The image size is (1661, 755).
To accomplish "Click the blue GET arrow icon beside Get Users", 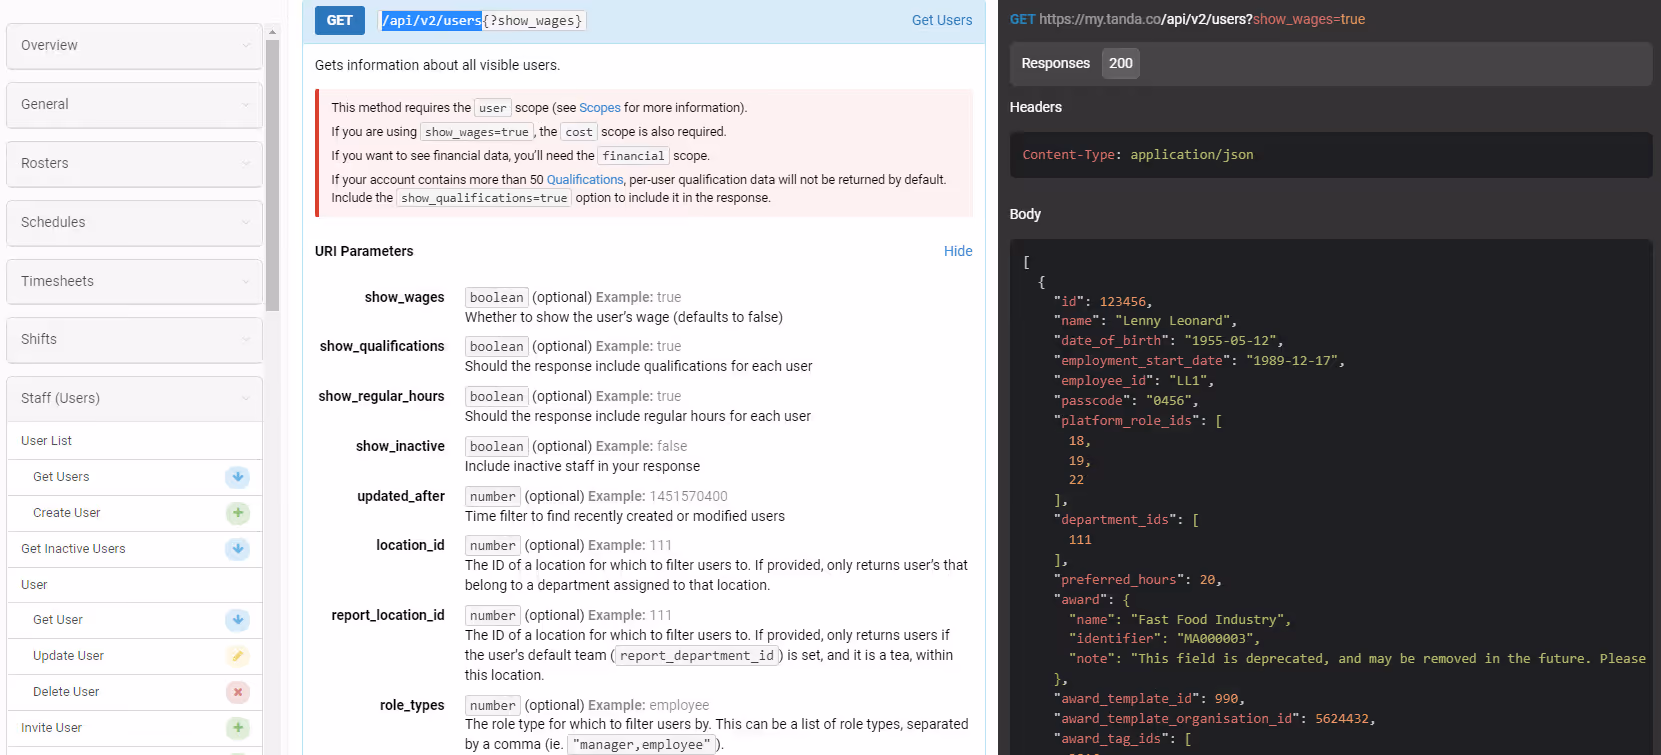I will [x=237, y=477].
